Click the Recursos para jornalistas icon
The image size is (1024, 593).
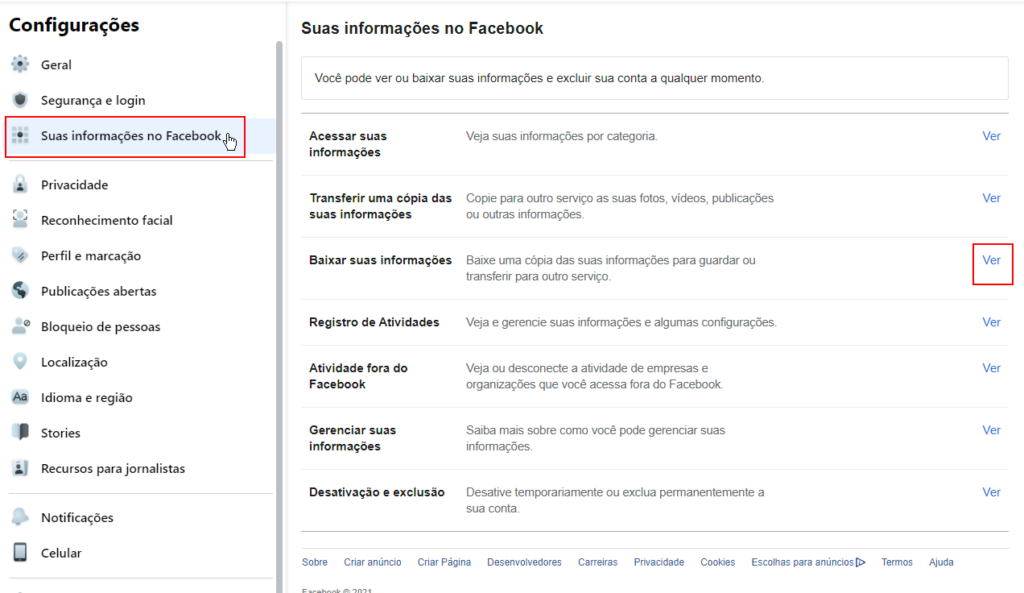(20, 468)
